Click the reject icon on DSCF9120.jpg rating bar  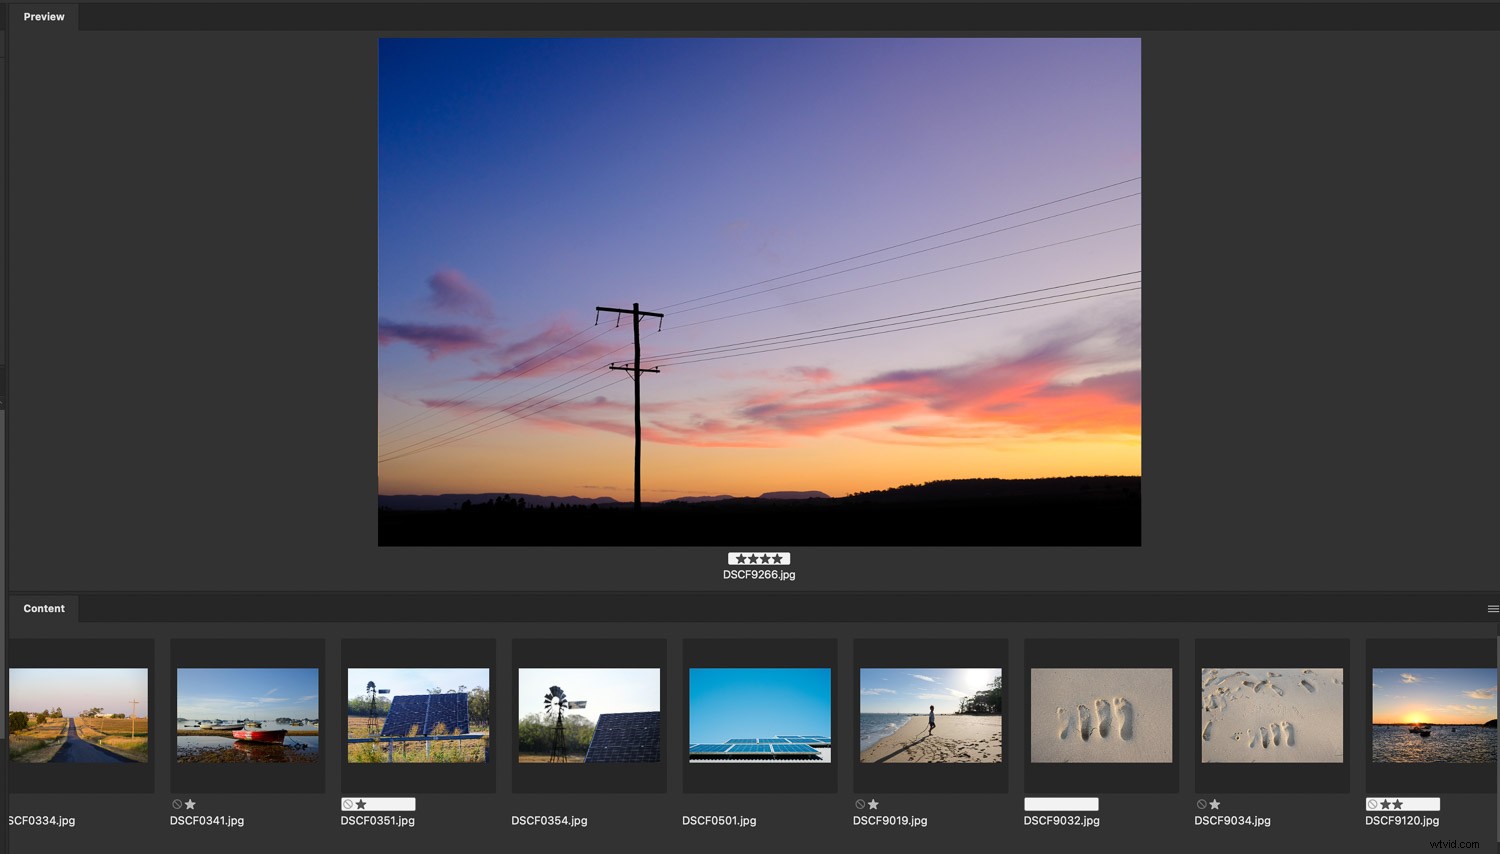[1371, 804]
